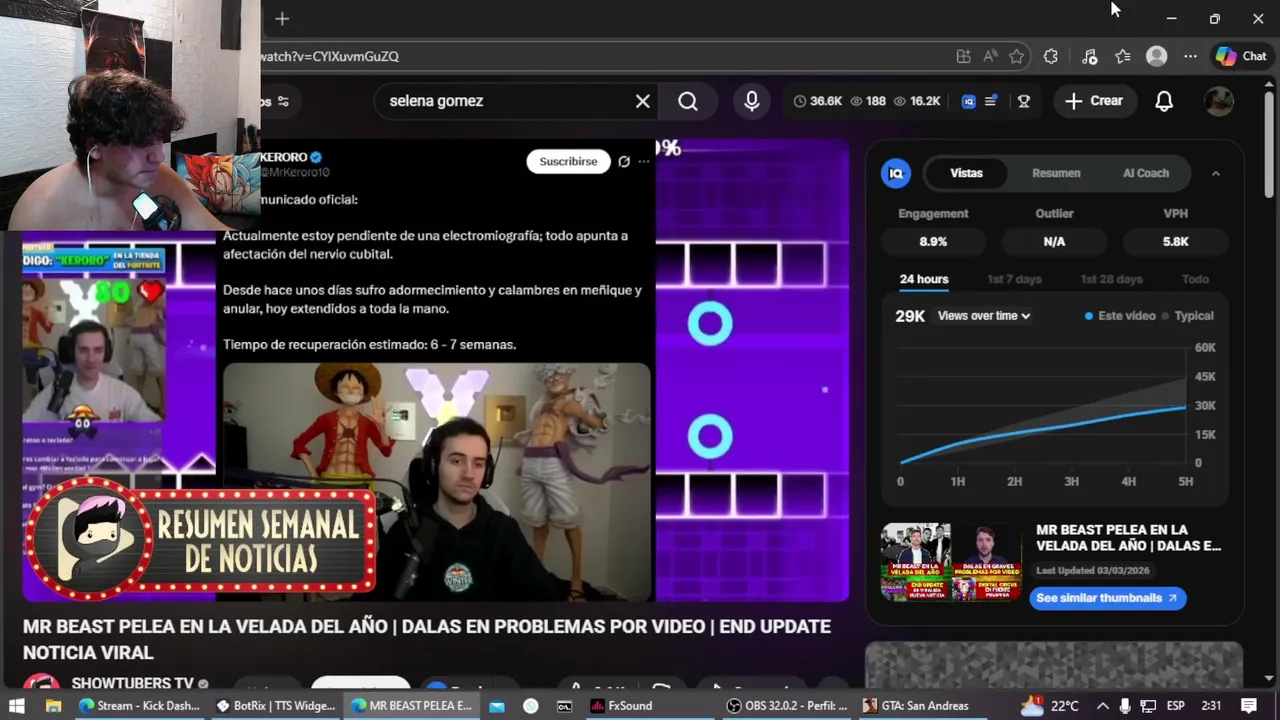Open the browser profile avatar
Image resolution: width=1280 pixels, height=720 pixels.
pos(1157,56)
